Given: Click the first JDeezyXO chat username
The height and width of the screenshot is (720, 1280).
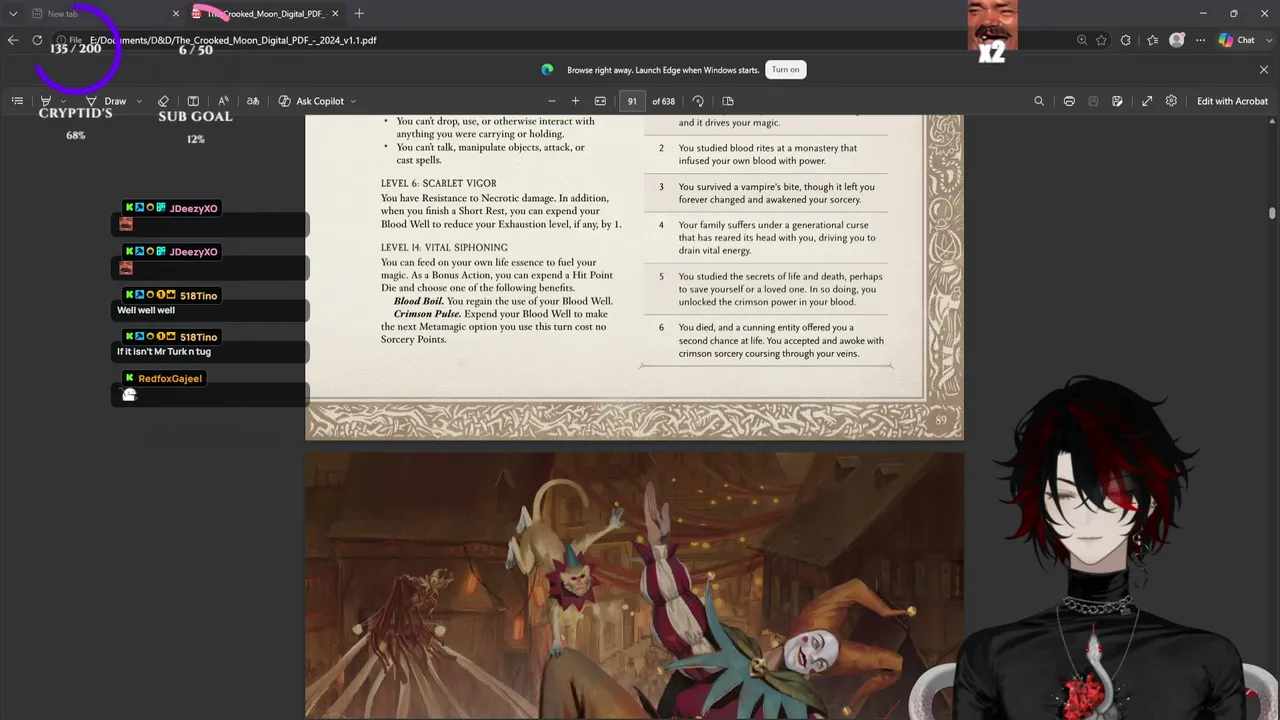Looking at the screenshot, I should tap(194, 208).
